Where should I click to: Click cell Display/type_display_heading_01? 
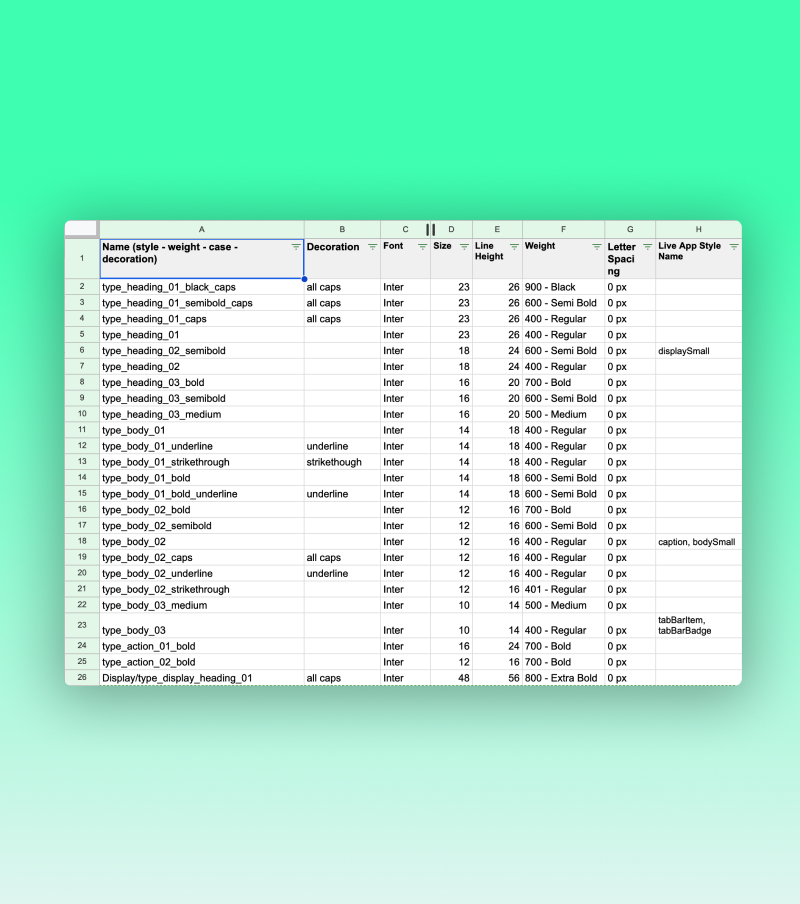point(202,678)
